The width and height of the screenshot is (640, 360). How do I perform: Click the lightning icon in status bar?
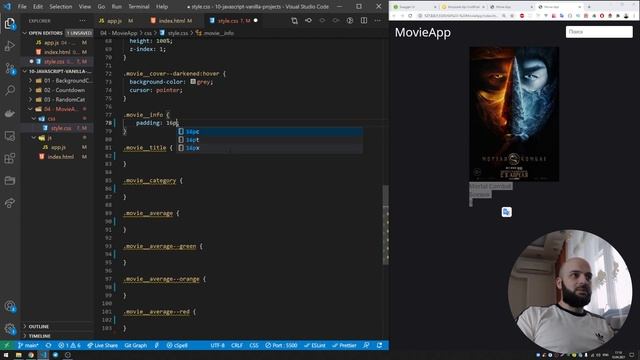point(157,345)
